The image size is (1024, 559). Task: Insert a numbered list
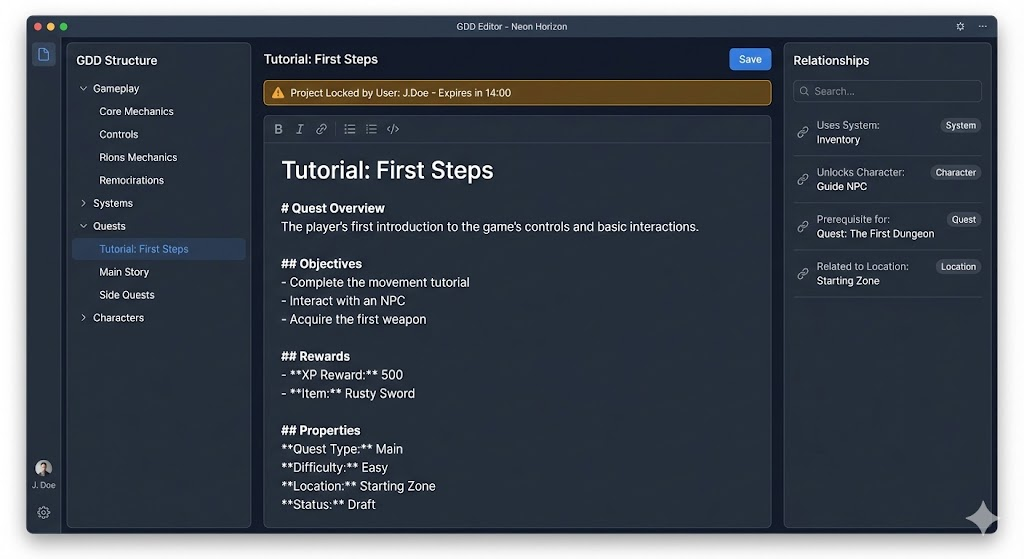click(371, 129)
